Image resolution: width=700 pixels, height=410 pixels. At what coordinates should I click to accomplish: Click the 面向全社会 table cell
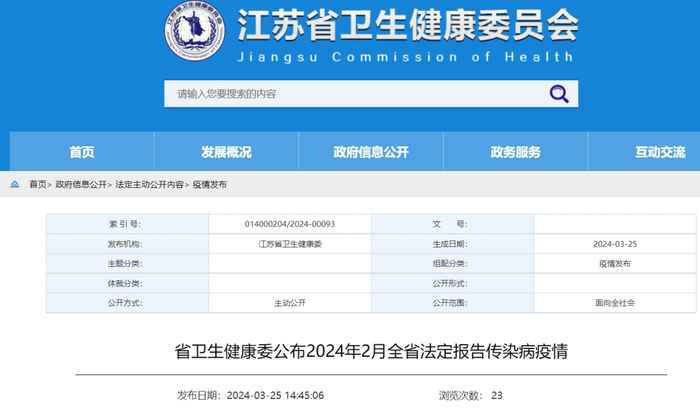point(615,303)
